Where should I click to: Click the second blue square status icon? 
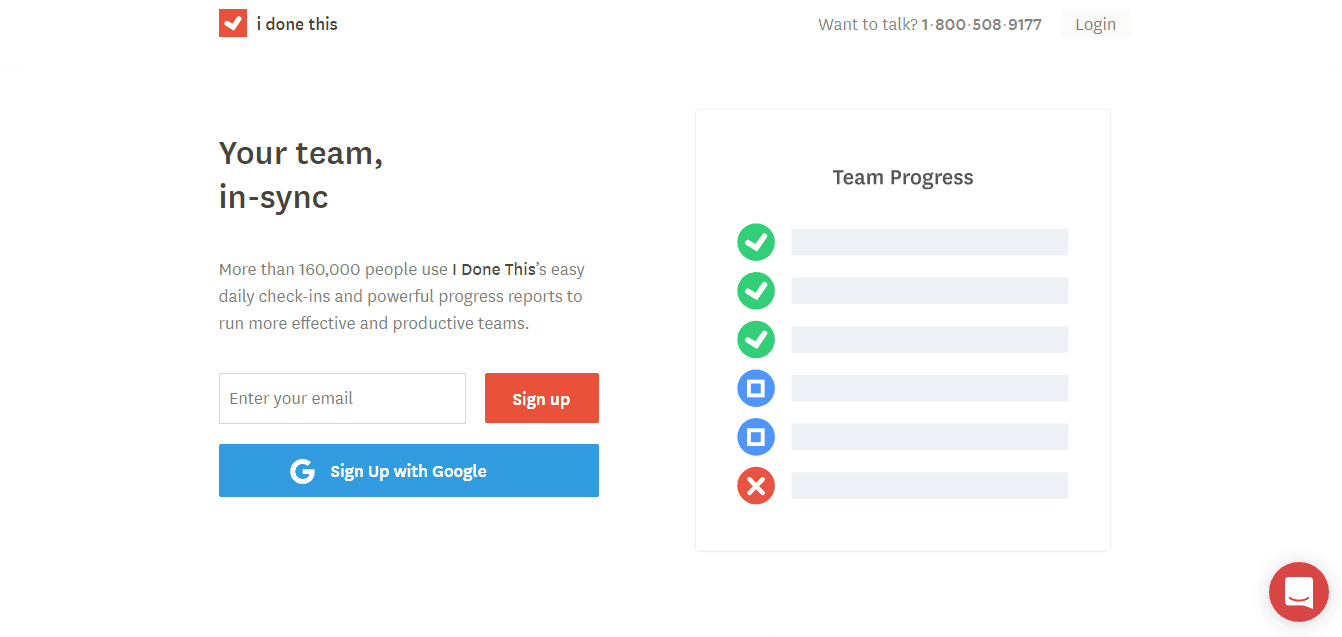(756, 437)
